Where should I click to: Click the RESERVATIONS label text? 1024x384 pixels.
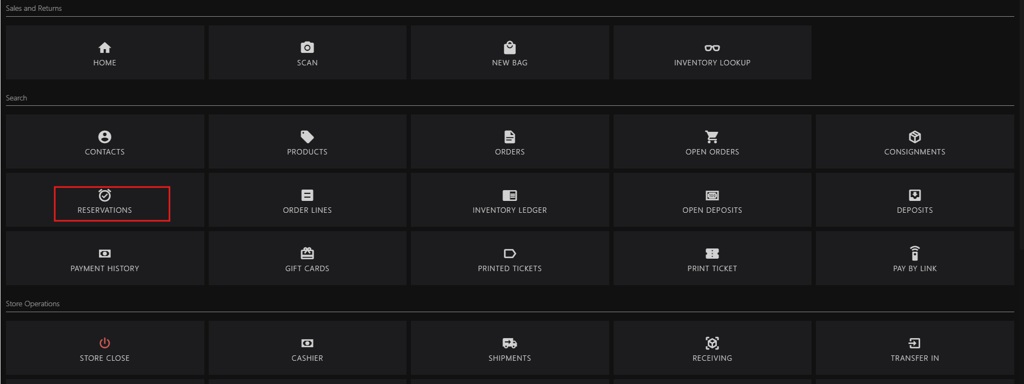point(104,210)
